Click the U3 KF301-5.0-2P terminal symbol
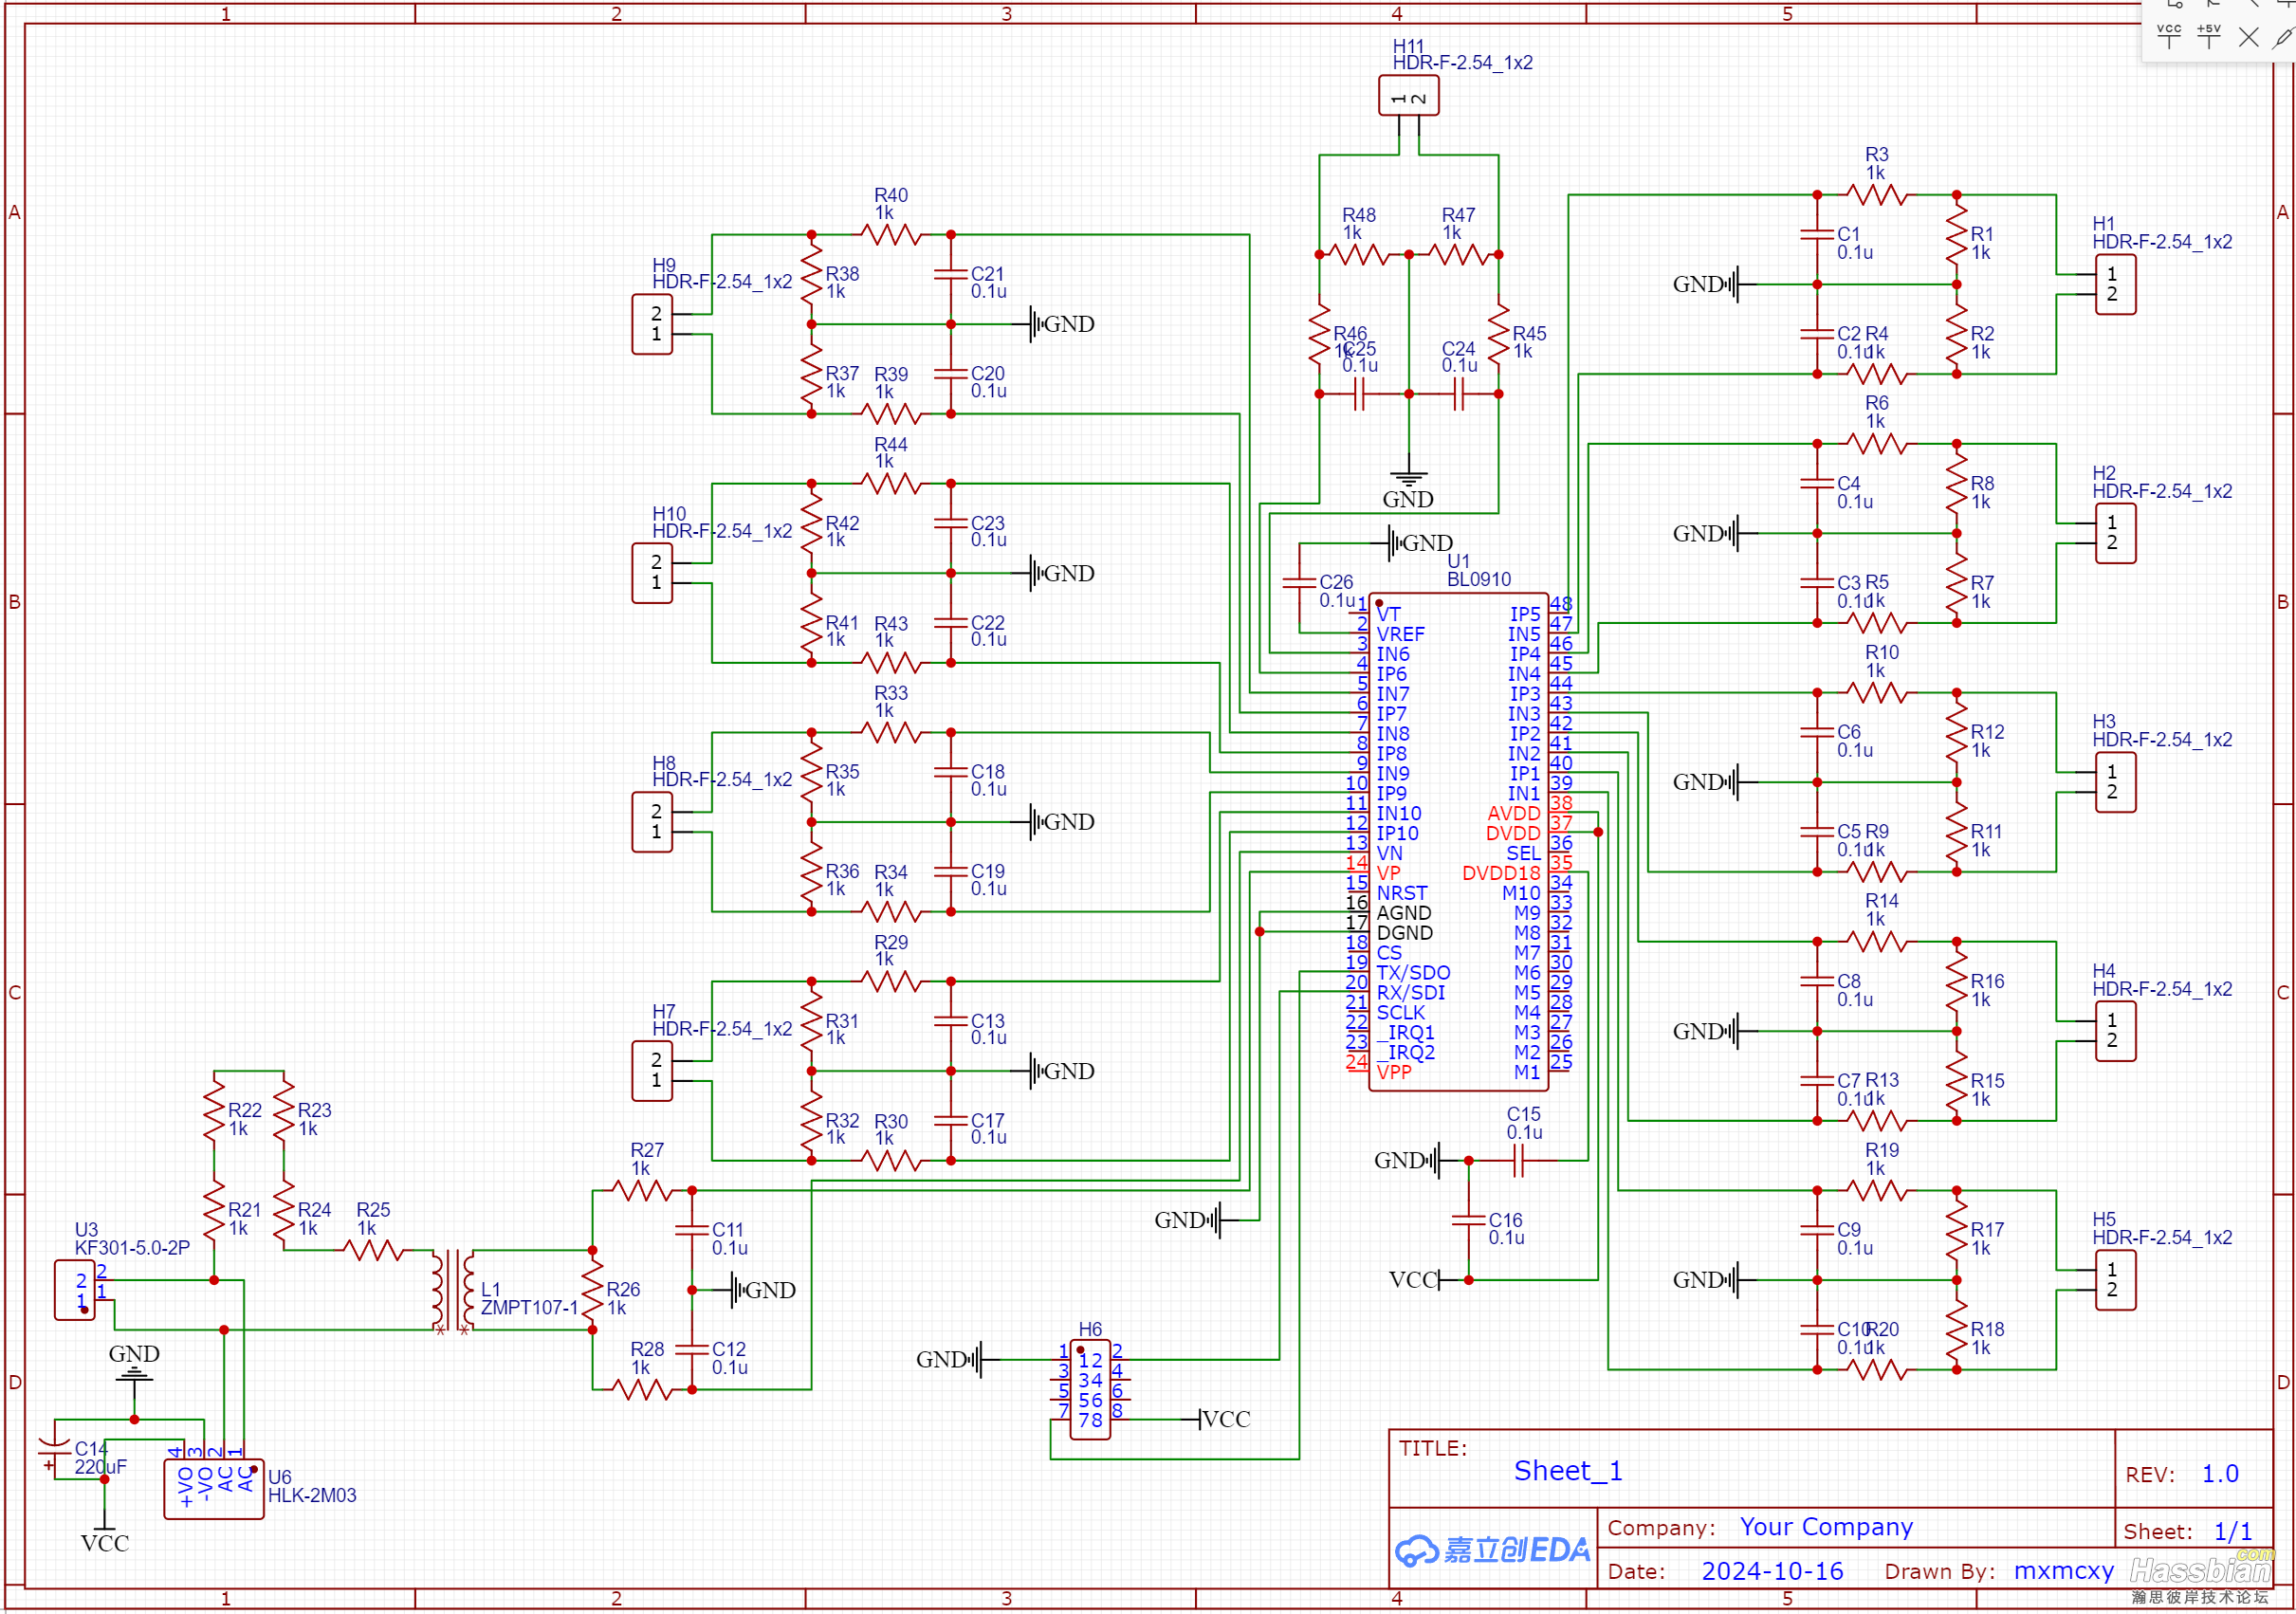 [74, 1290]
